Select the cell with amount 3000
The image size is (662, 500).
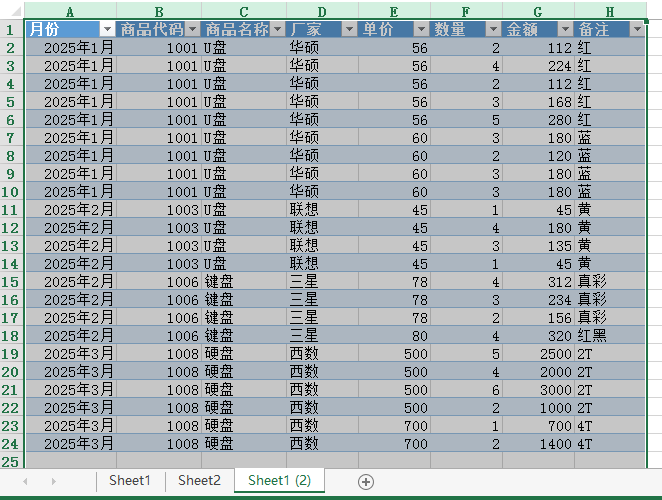[538, 390]
